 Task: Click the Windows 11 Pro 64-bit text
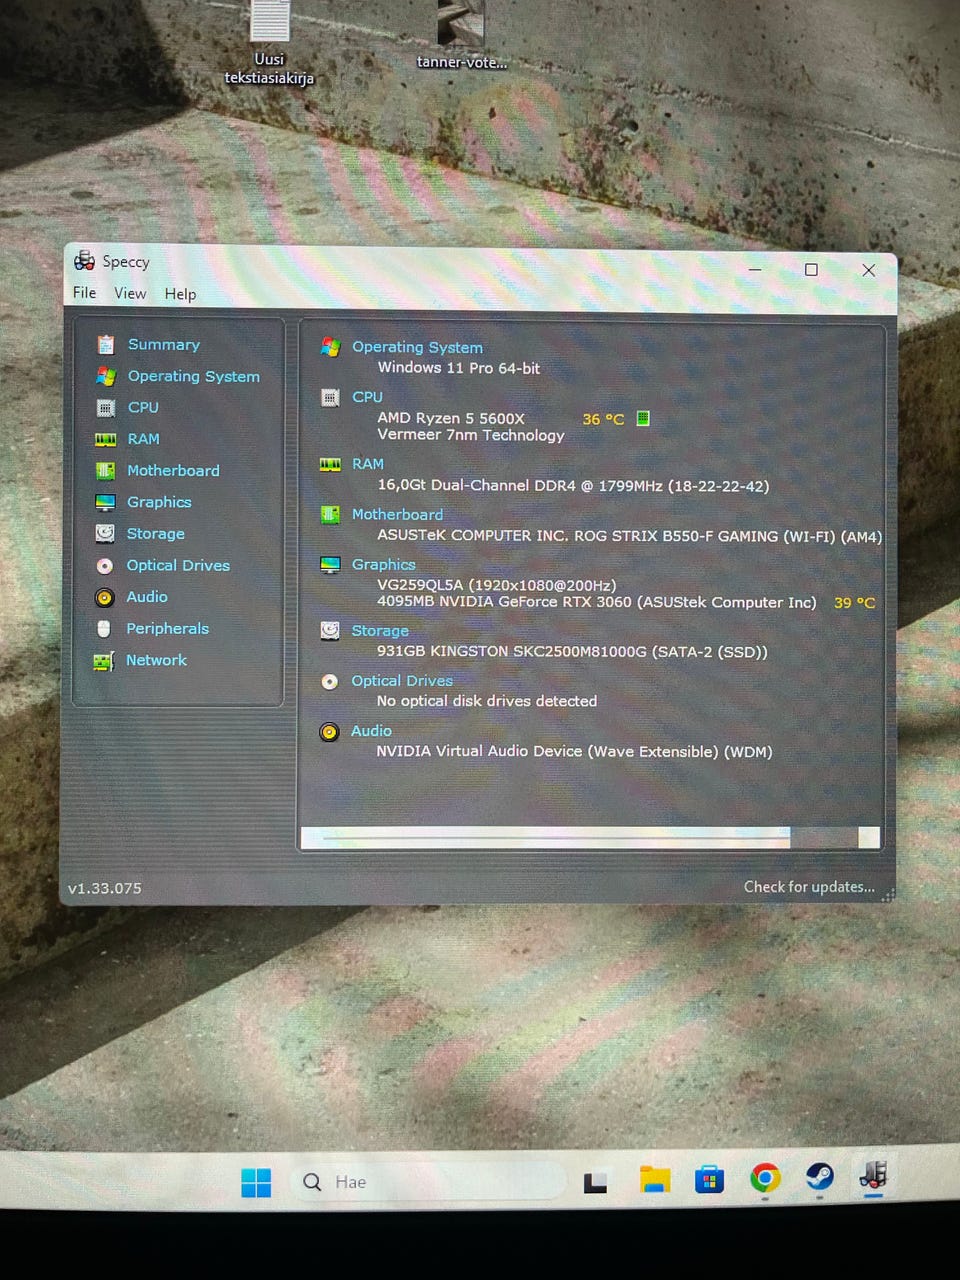click(x=458, y=368)
